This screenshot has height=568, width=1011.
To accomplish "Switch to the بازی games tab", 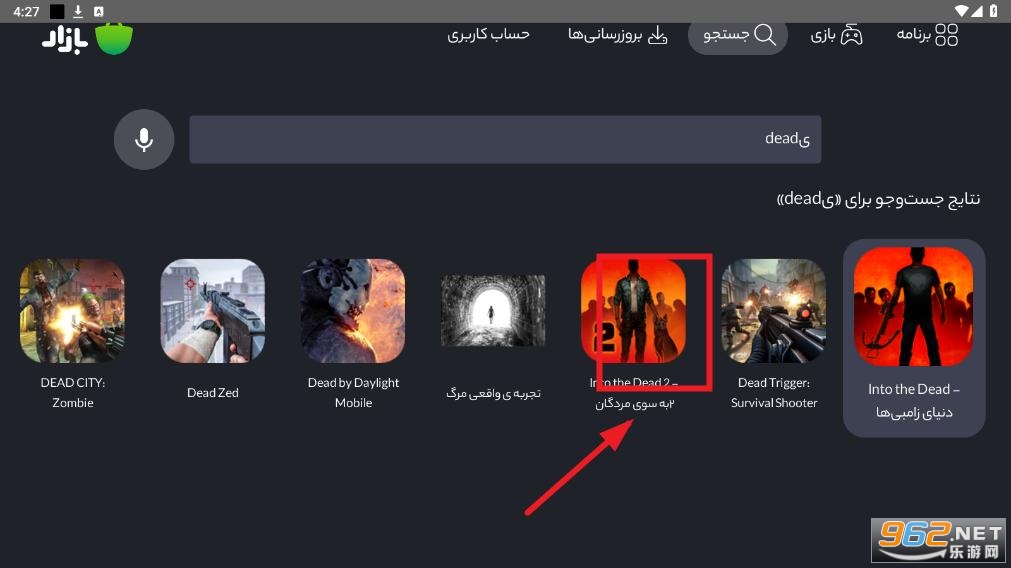I will click(x=836, y=35).
